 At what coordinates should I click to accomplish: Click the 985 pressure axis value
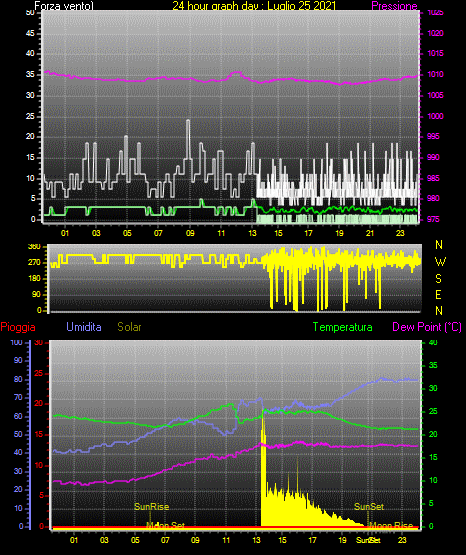(x=433, y=178)
